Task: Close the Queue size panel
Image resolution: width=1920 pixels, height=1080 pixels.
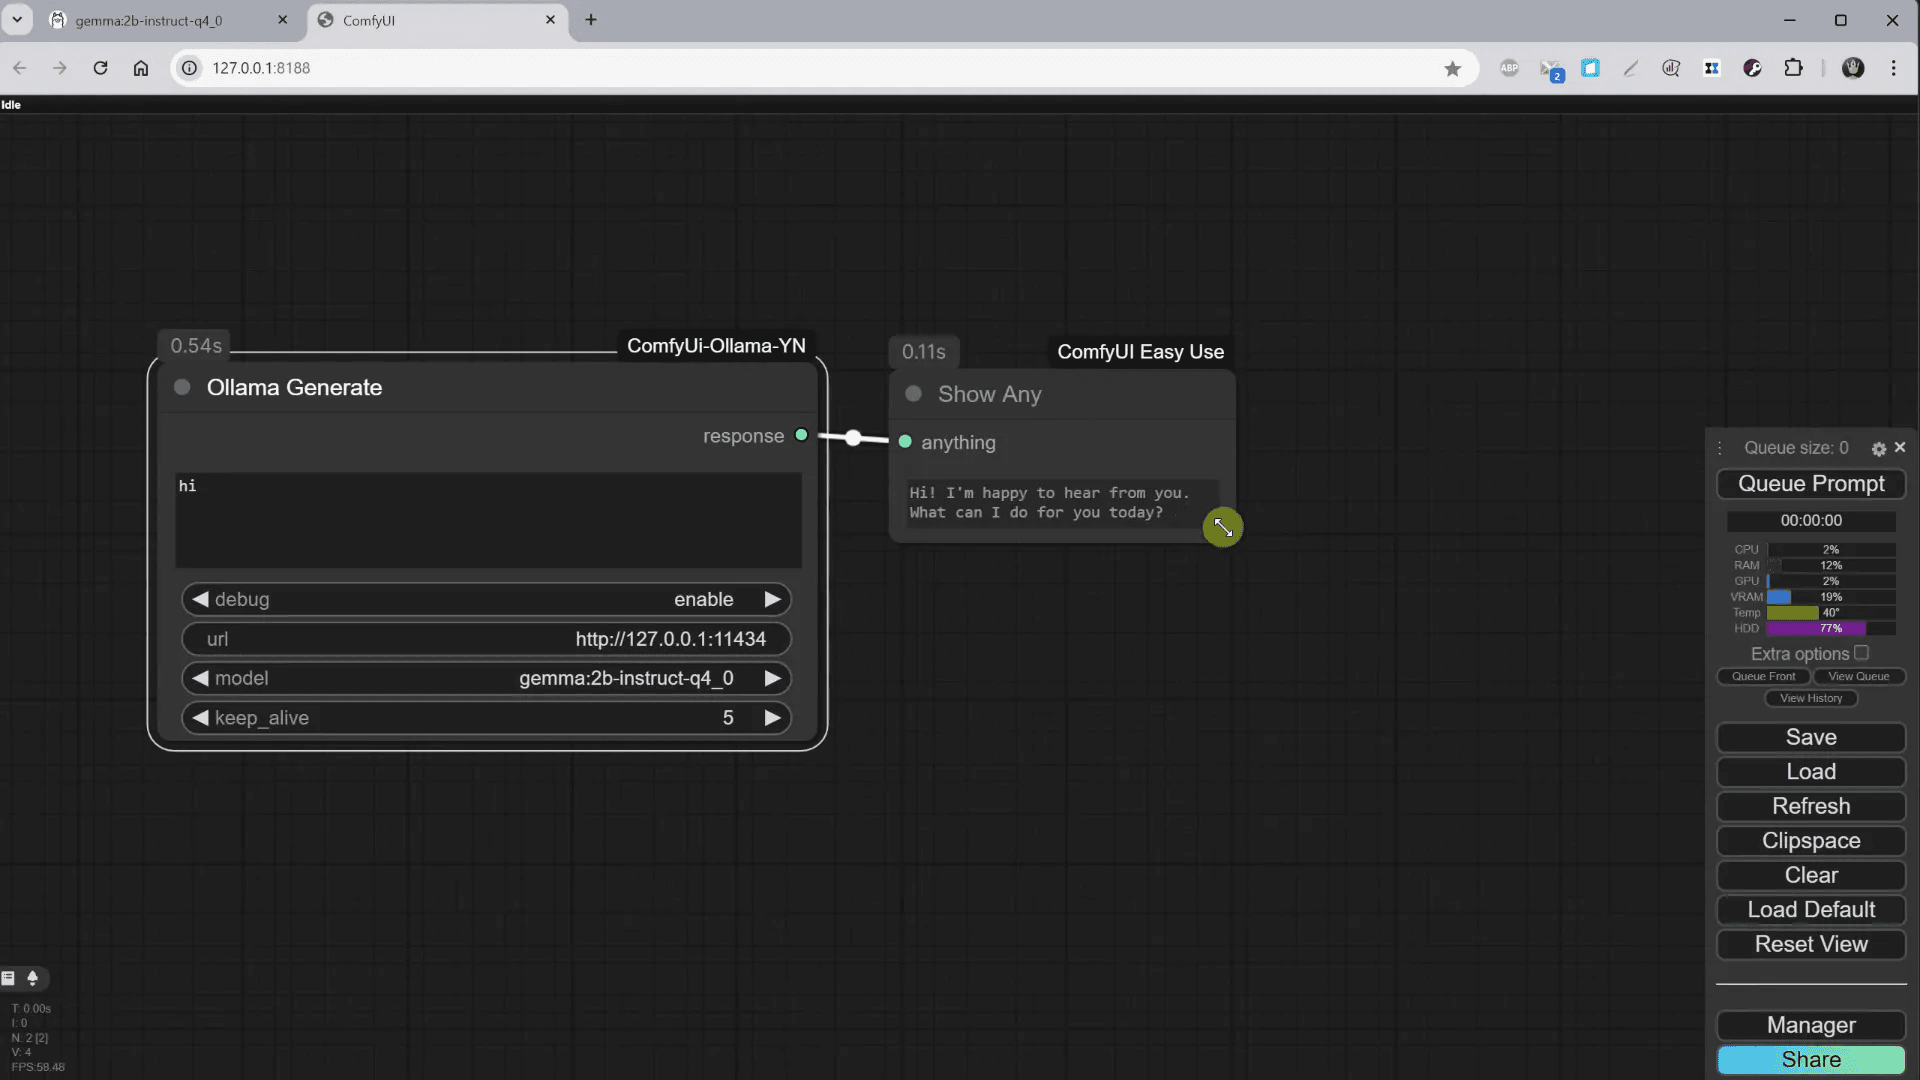Action: [1901, 447]
